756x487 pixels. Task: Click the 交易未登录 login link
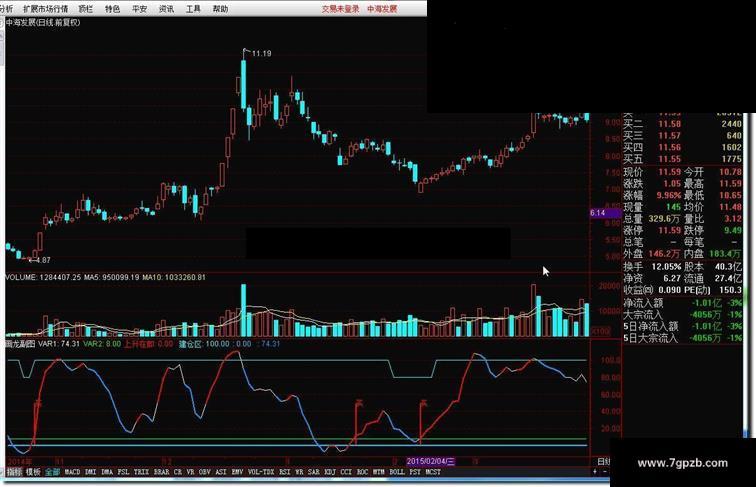tap(340, 9)
